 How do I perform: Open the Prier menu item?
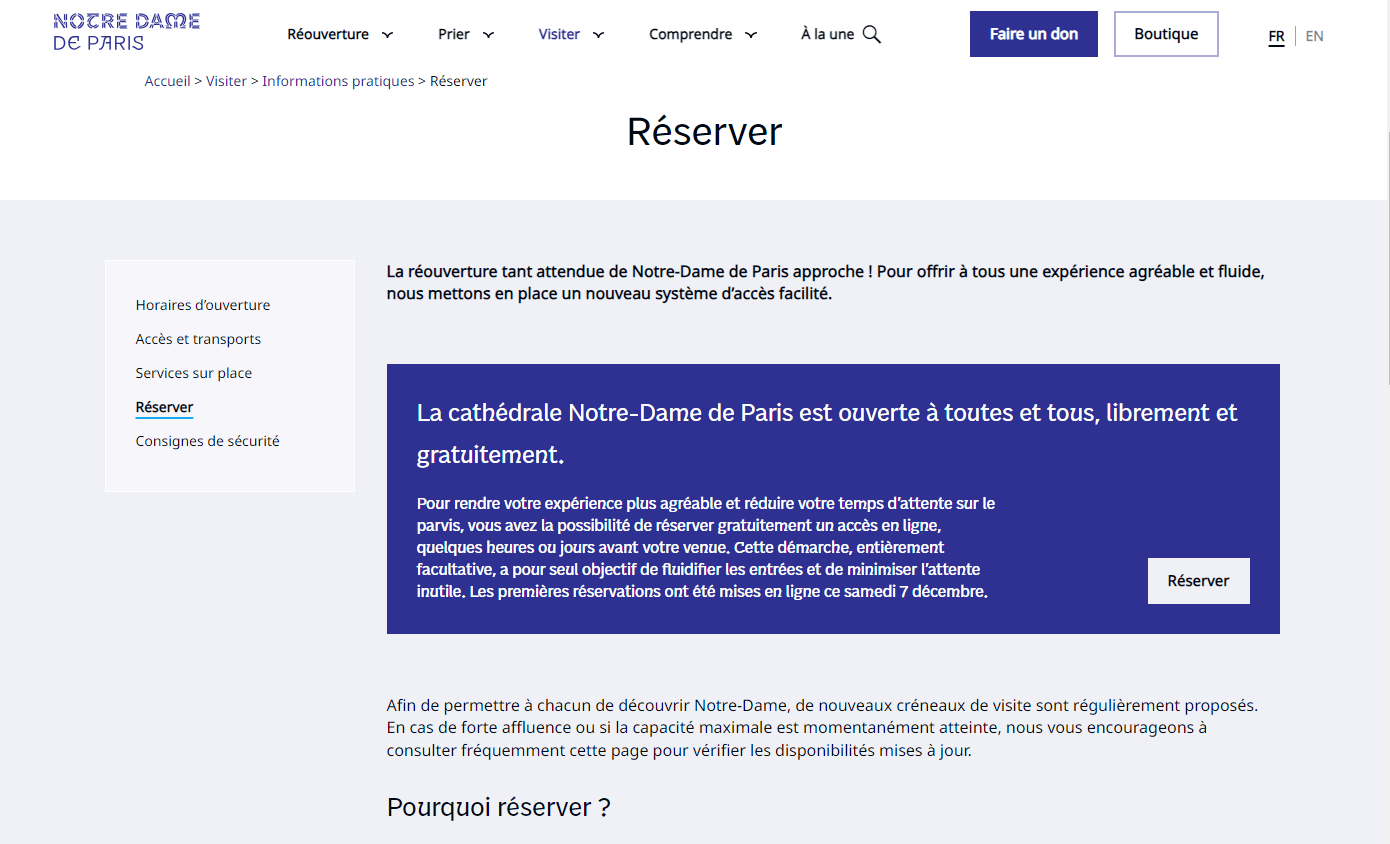[x=454, y=34]
